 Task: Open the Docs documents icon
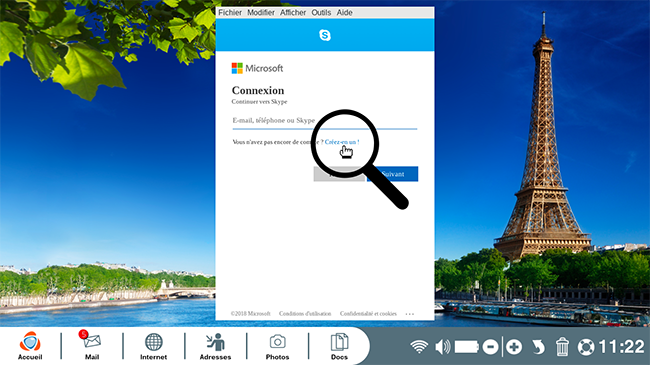[x=339, y=346]
